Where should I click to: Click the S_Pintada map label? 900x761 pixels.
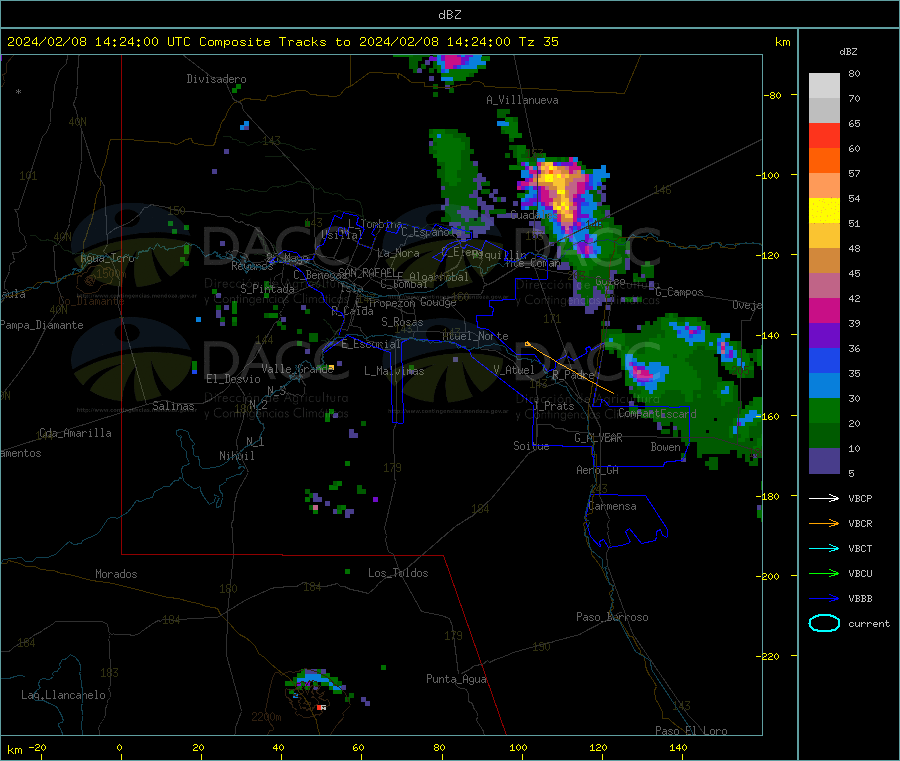[267, 289]
